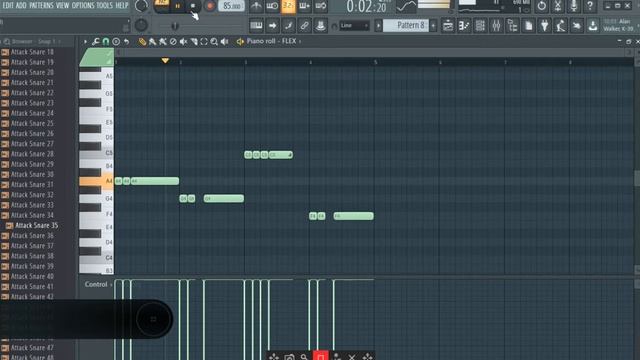This screenshot has height=360, width=640.
Task: Open the tempo tapper icon
Action: (x=561, y=26)
